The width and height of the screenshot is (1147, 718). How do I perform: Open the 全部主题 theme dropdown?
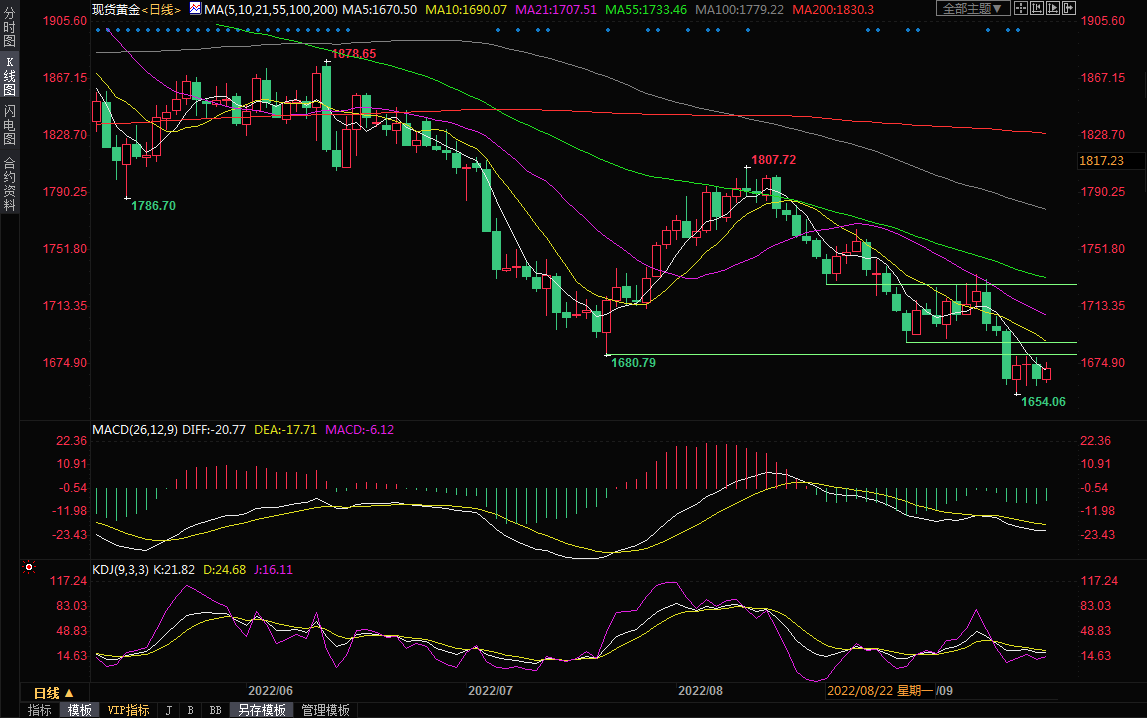point(973,9)
